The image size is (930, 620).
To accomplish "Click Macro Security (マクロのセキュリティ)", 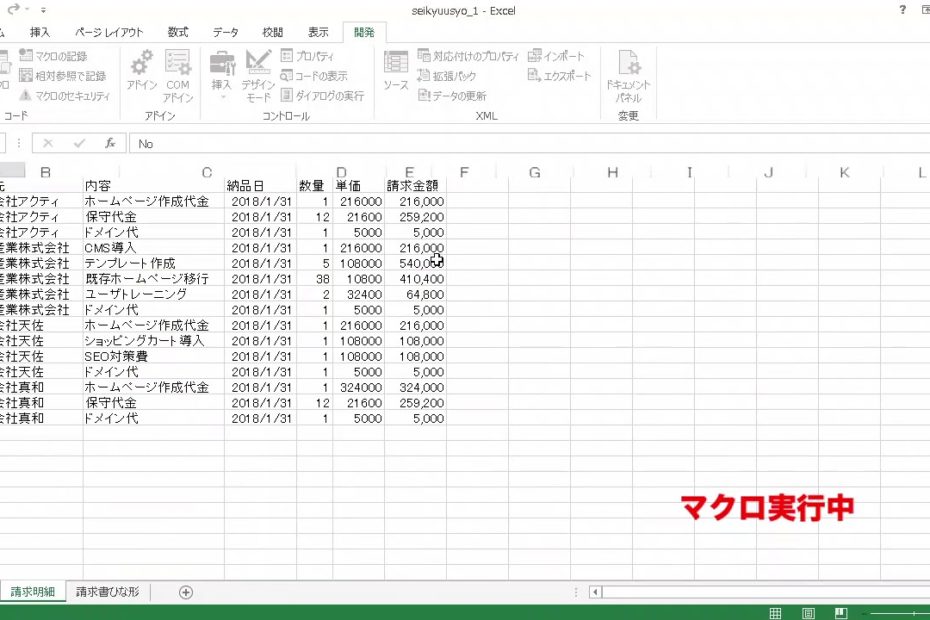I will coord(65,96).
